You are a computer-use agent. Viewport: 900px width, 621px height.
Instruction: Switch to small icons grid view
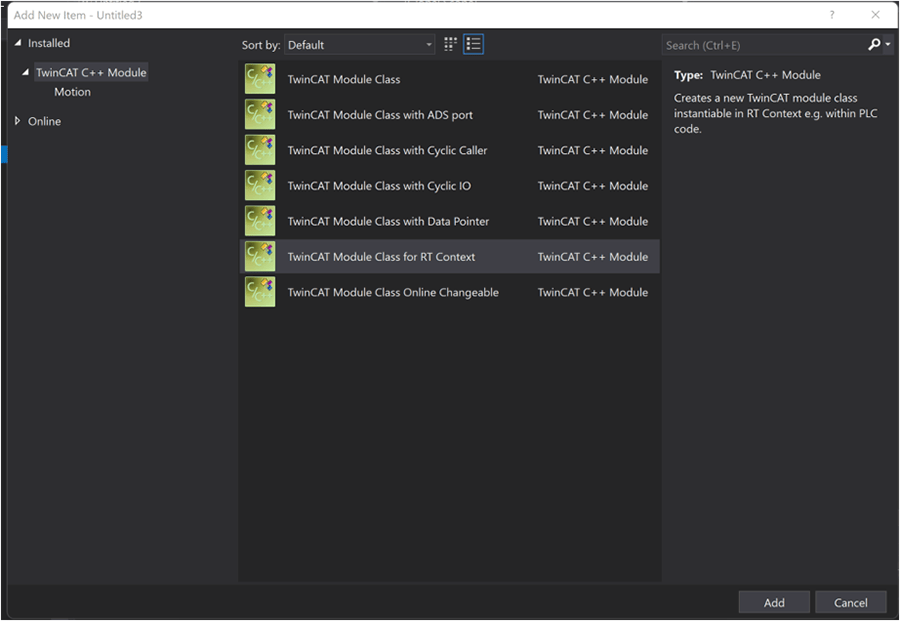point(451,44)
